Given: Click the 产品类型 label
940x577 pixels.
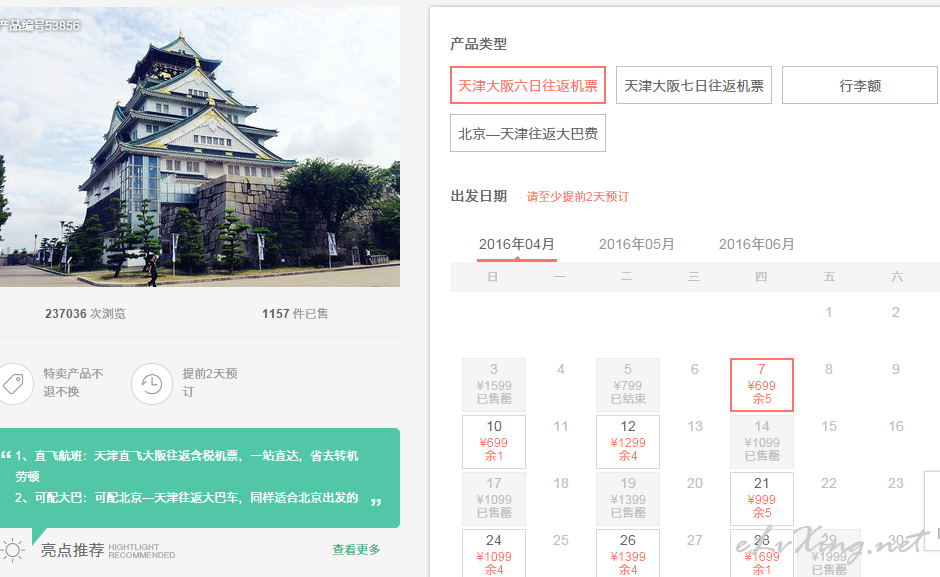Looking at the screenshot, I should coord(478,44).
